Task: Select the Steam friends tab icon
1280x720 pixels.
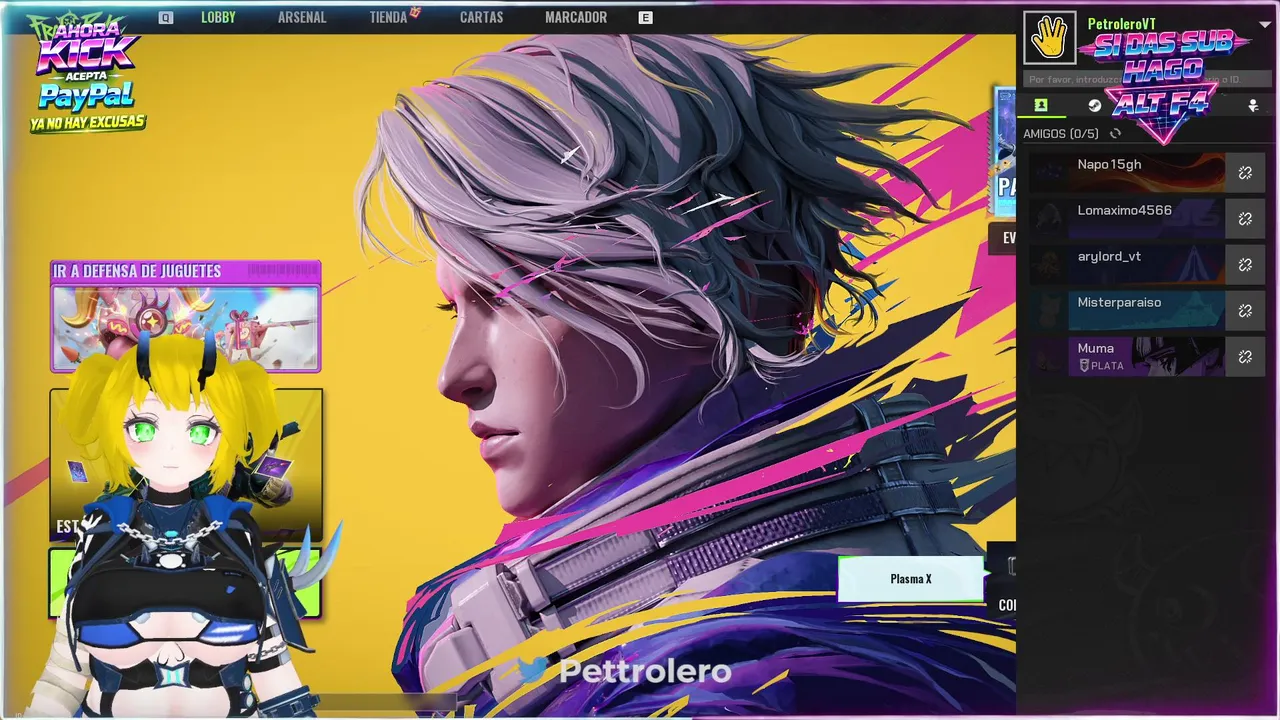Action: (x=1095, y=105)
